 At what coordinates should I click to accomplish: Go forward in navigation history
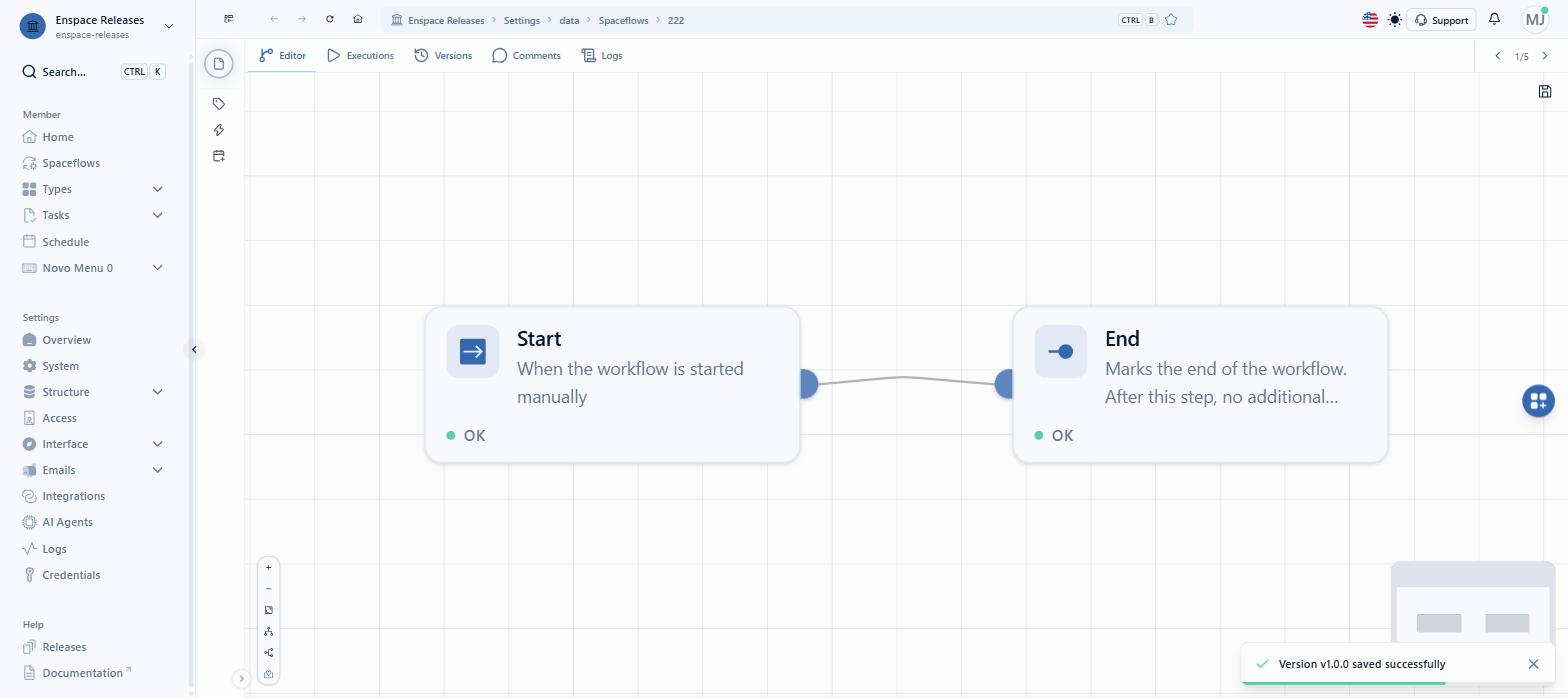302,19
